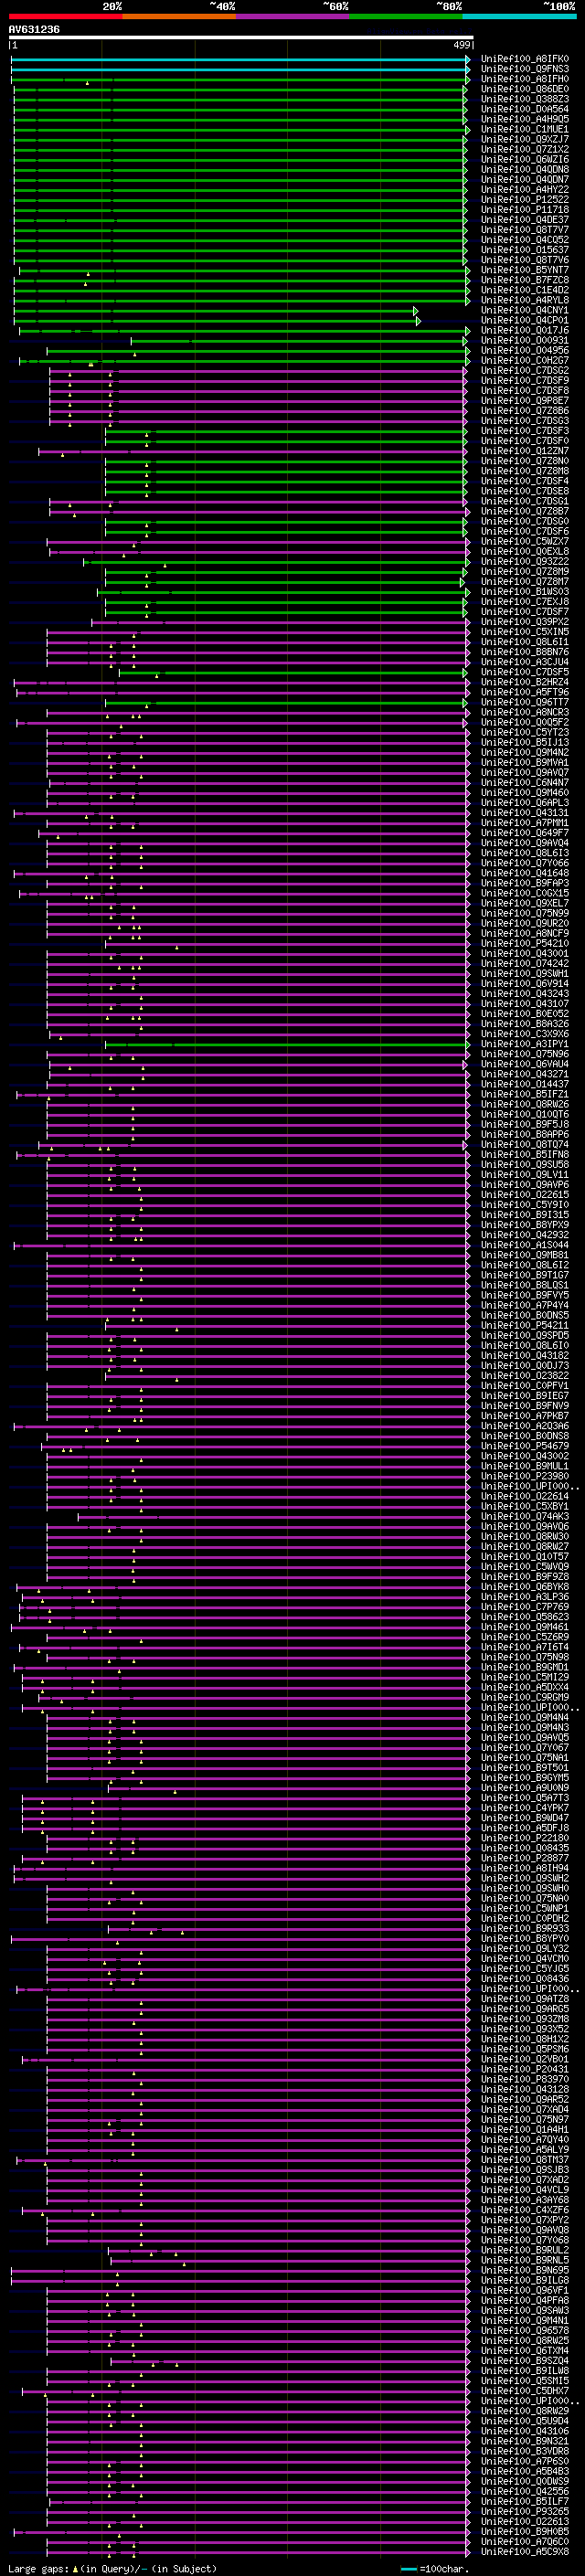Click hit label UniRef100_B8BN76
Screen dimensions: 585x2576
524,652
